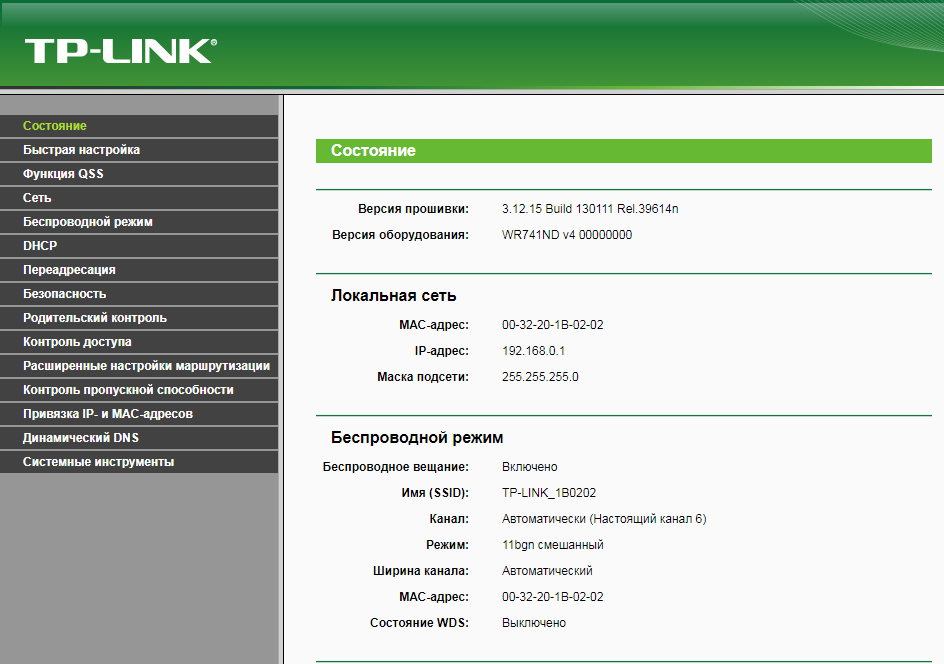Click the TP-LINK logo in header
944x664 pixels.
[120, 51]
